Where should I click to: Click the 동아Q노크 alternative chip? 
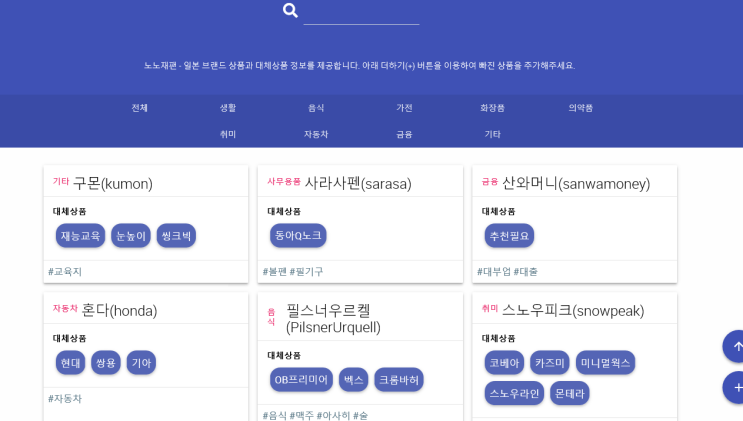point(298,236)
